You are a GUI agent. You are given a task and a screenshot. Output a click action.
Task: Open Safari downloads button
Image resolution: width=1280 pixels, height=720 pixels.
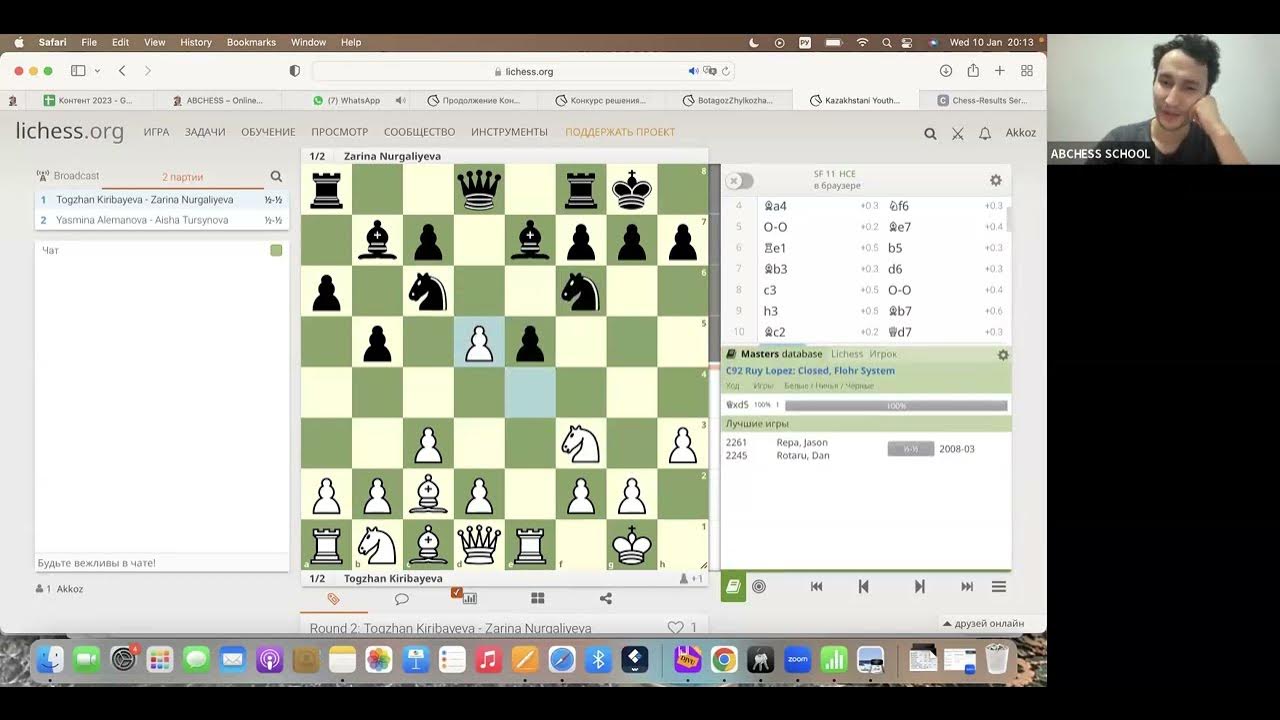pyautogui.click(x=945, y=71)
